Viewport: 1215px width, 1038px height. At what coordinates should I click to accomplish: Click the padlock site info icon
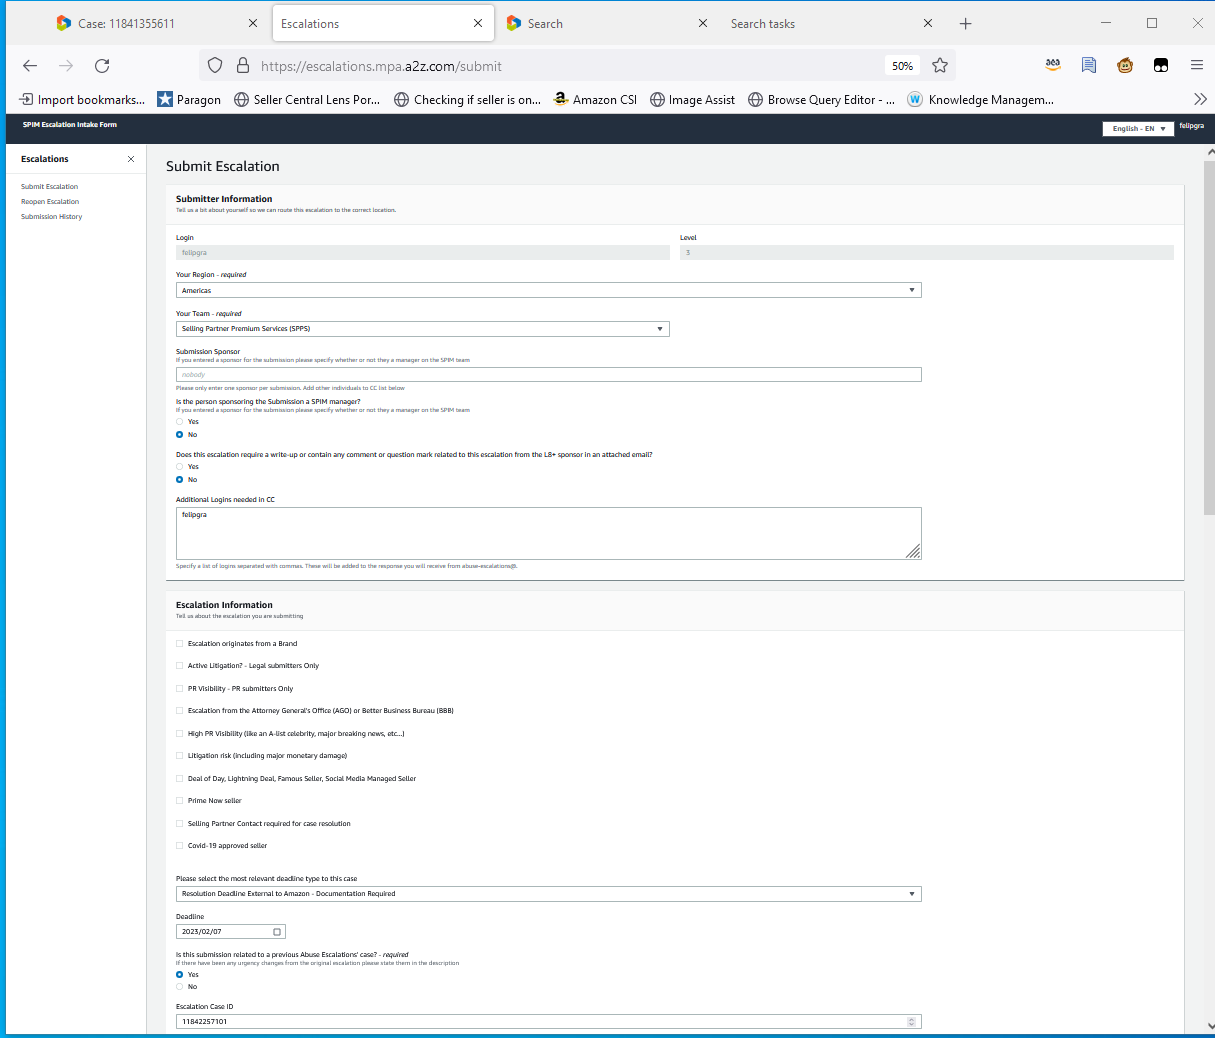242,66
